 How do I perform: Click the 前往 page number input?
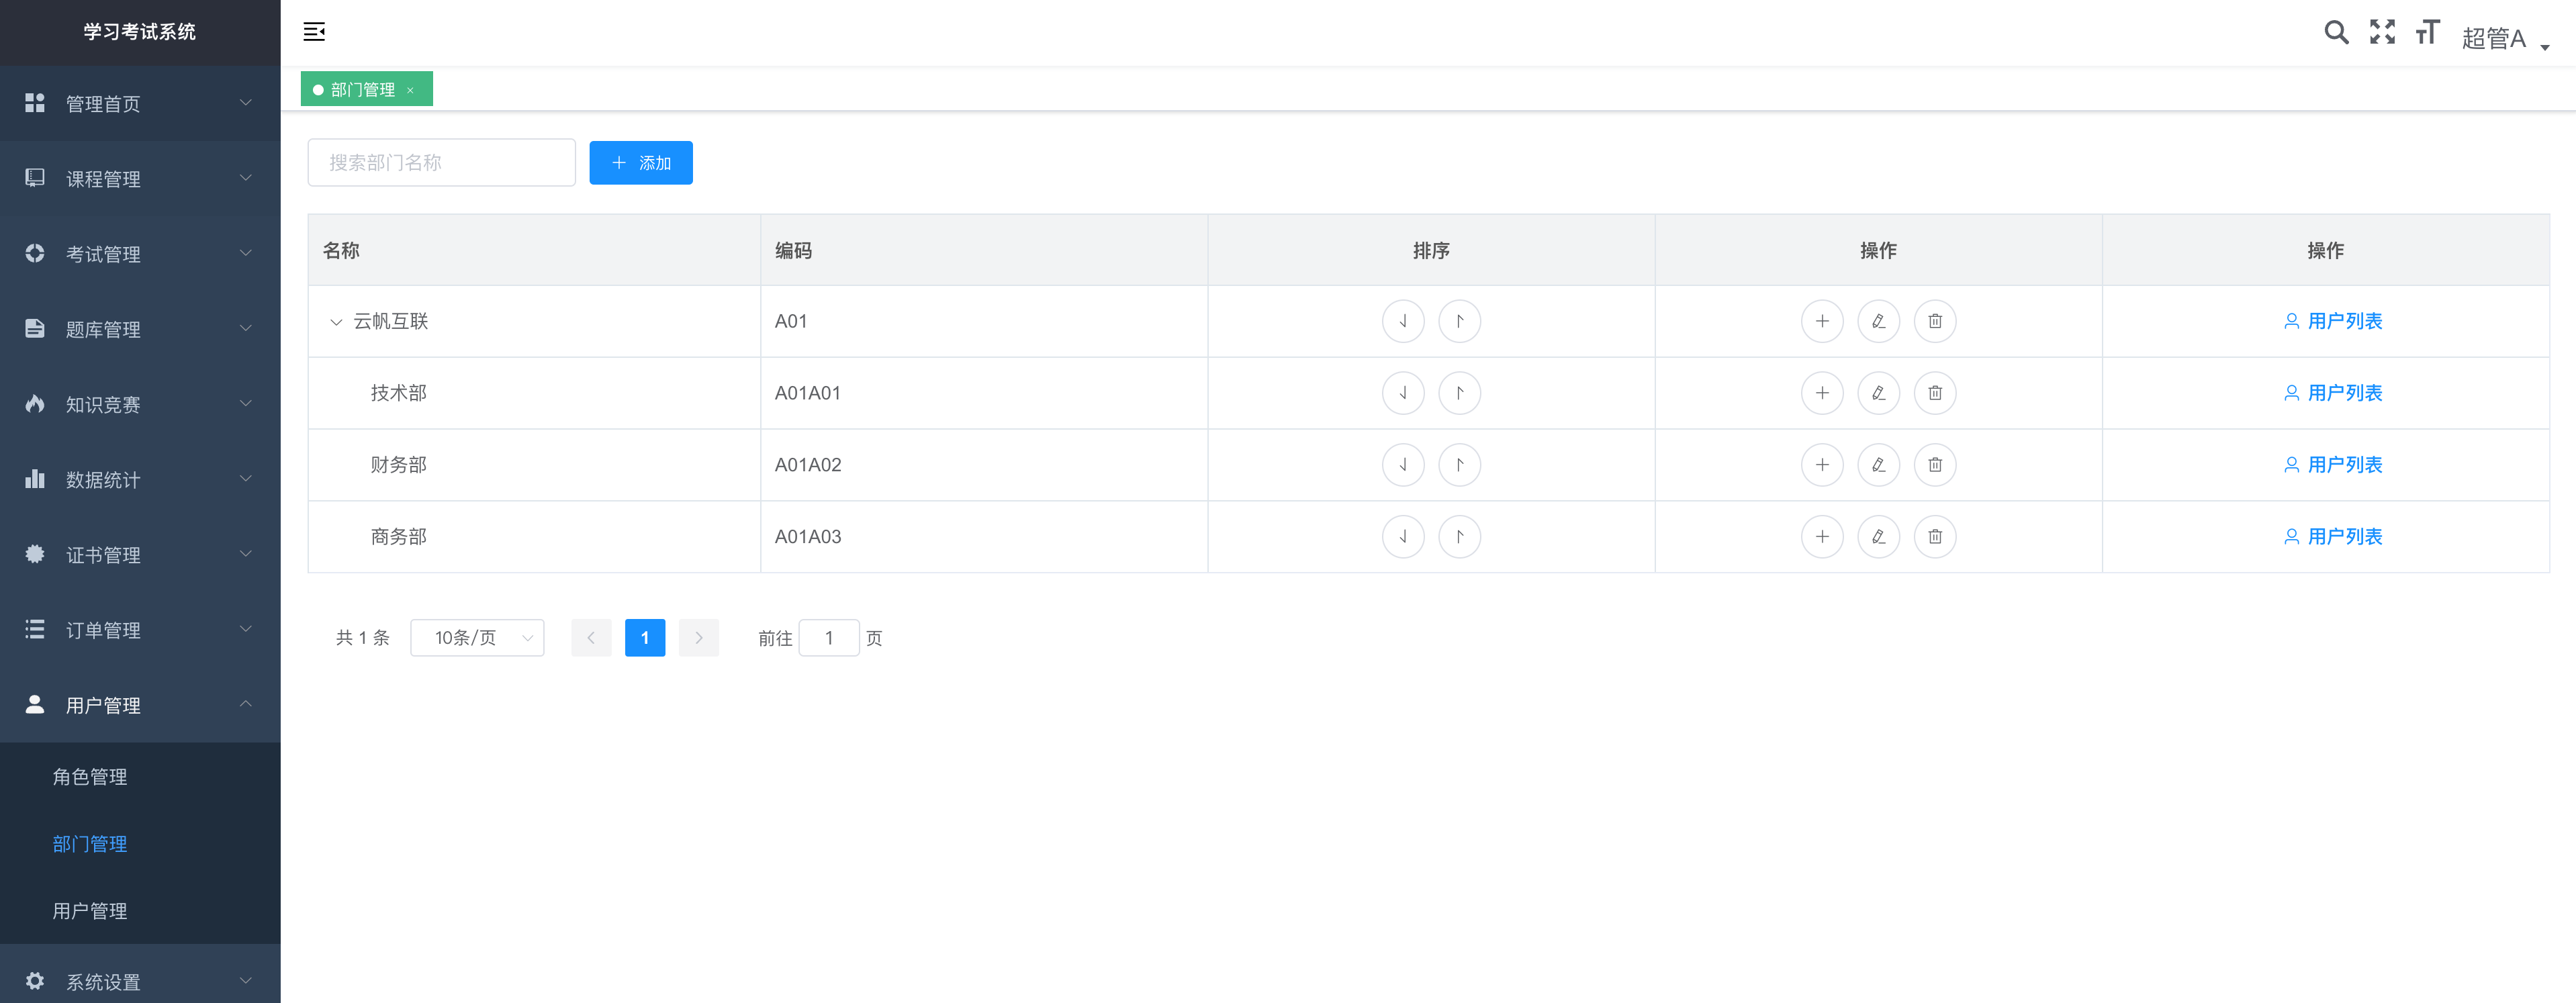click(829, 638)
